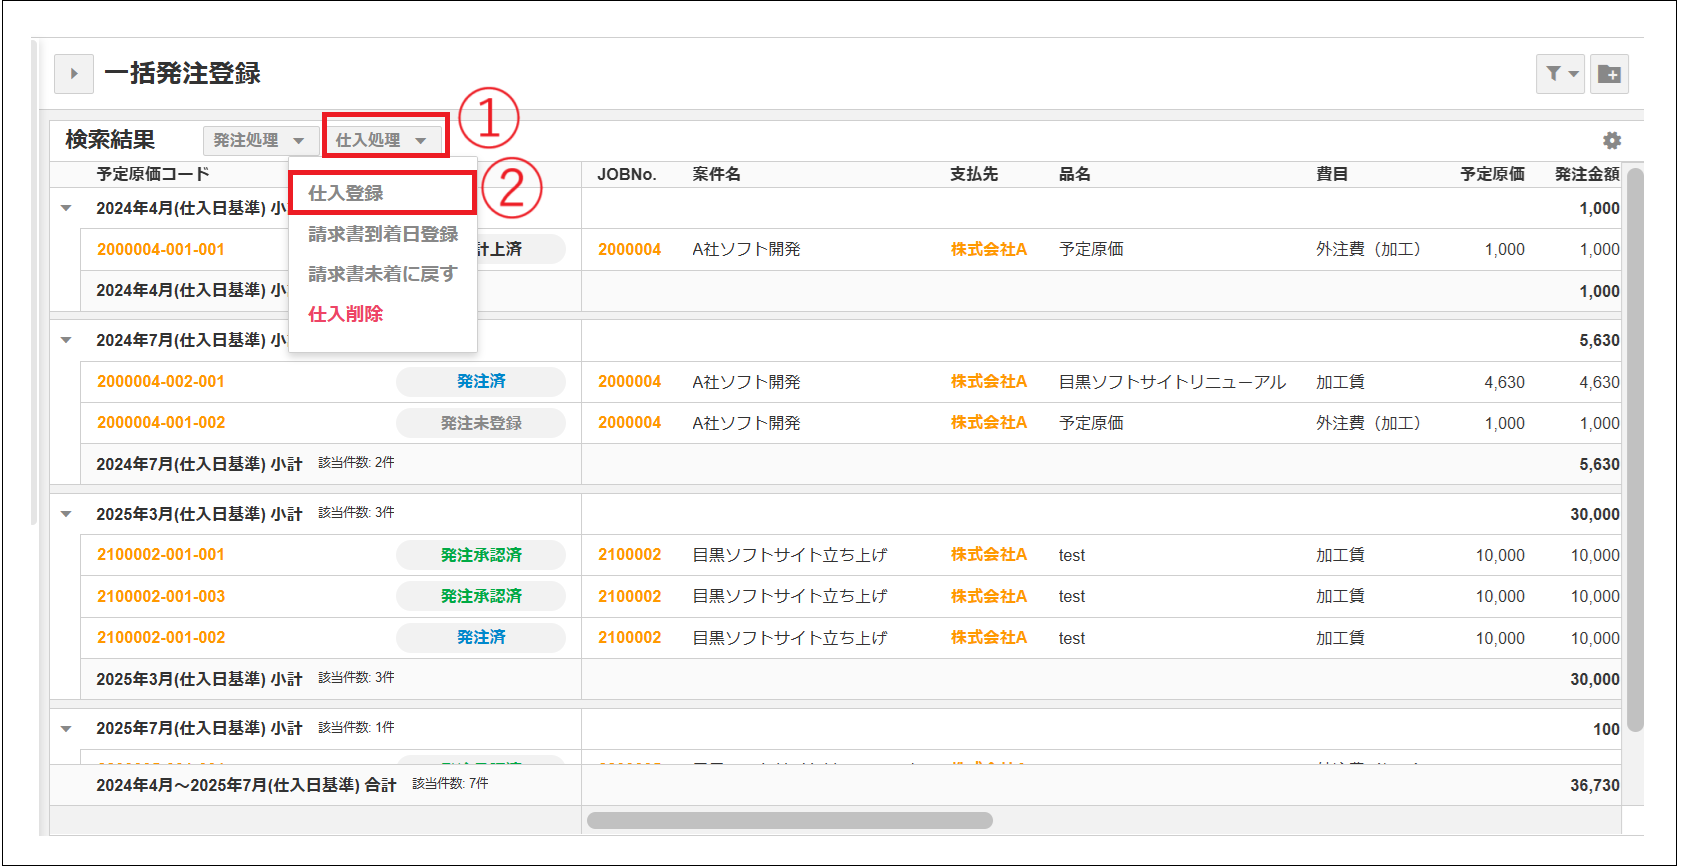
Task: Click the 予定原価コード column header
Action: pos(153,174)
